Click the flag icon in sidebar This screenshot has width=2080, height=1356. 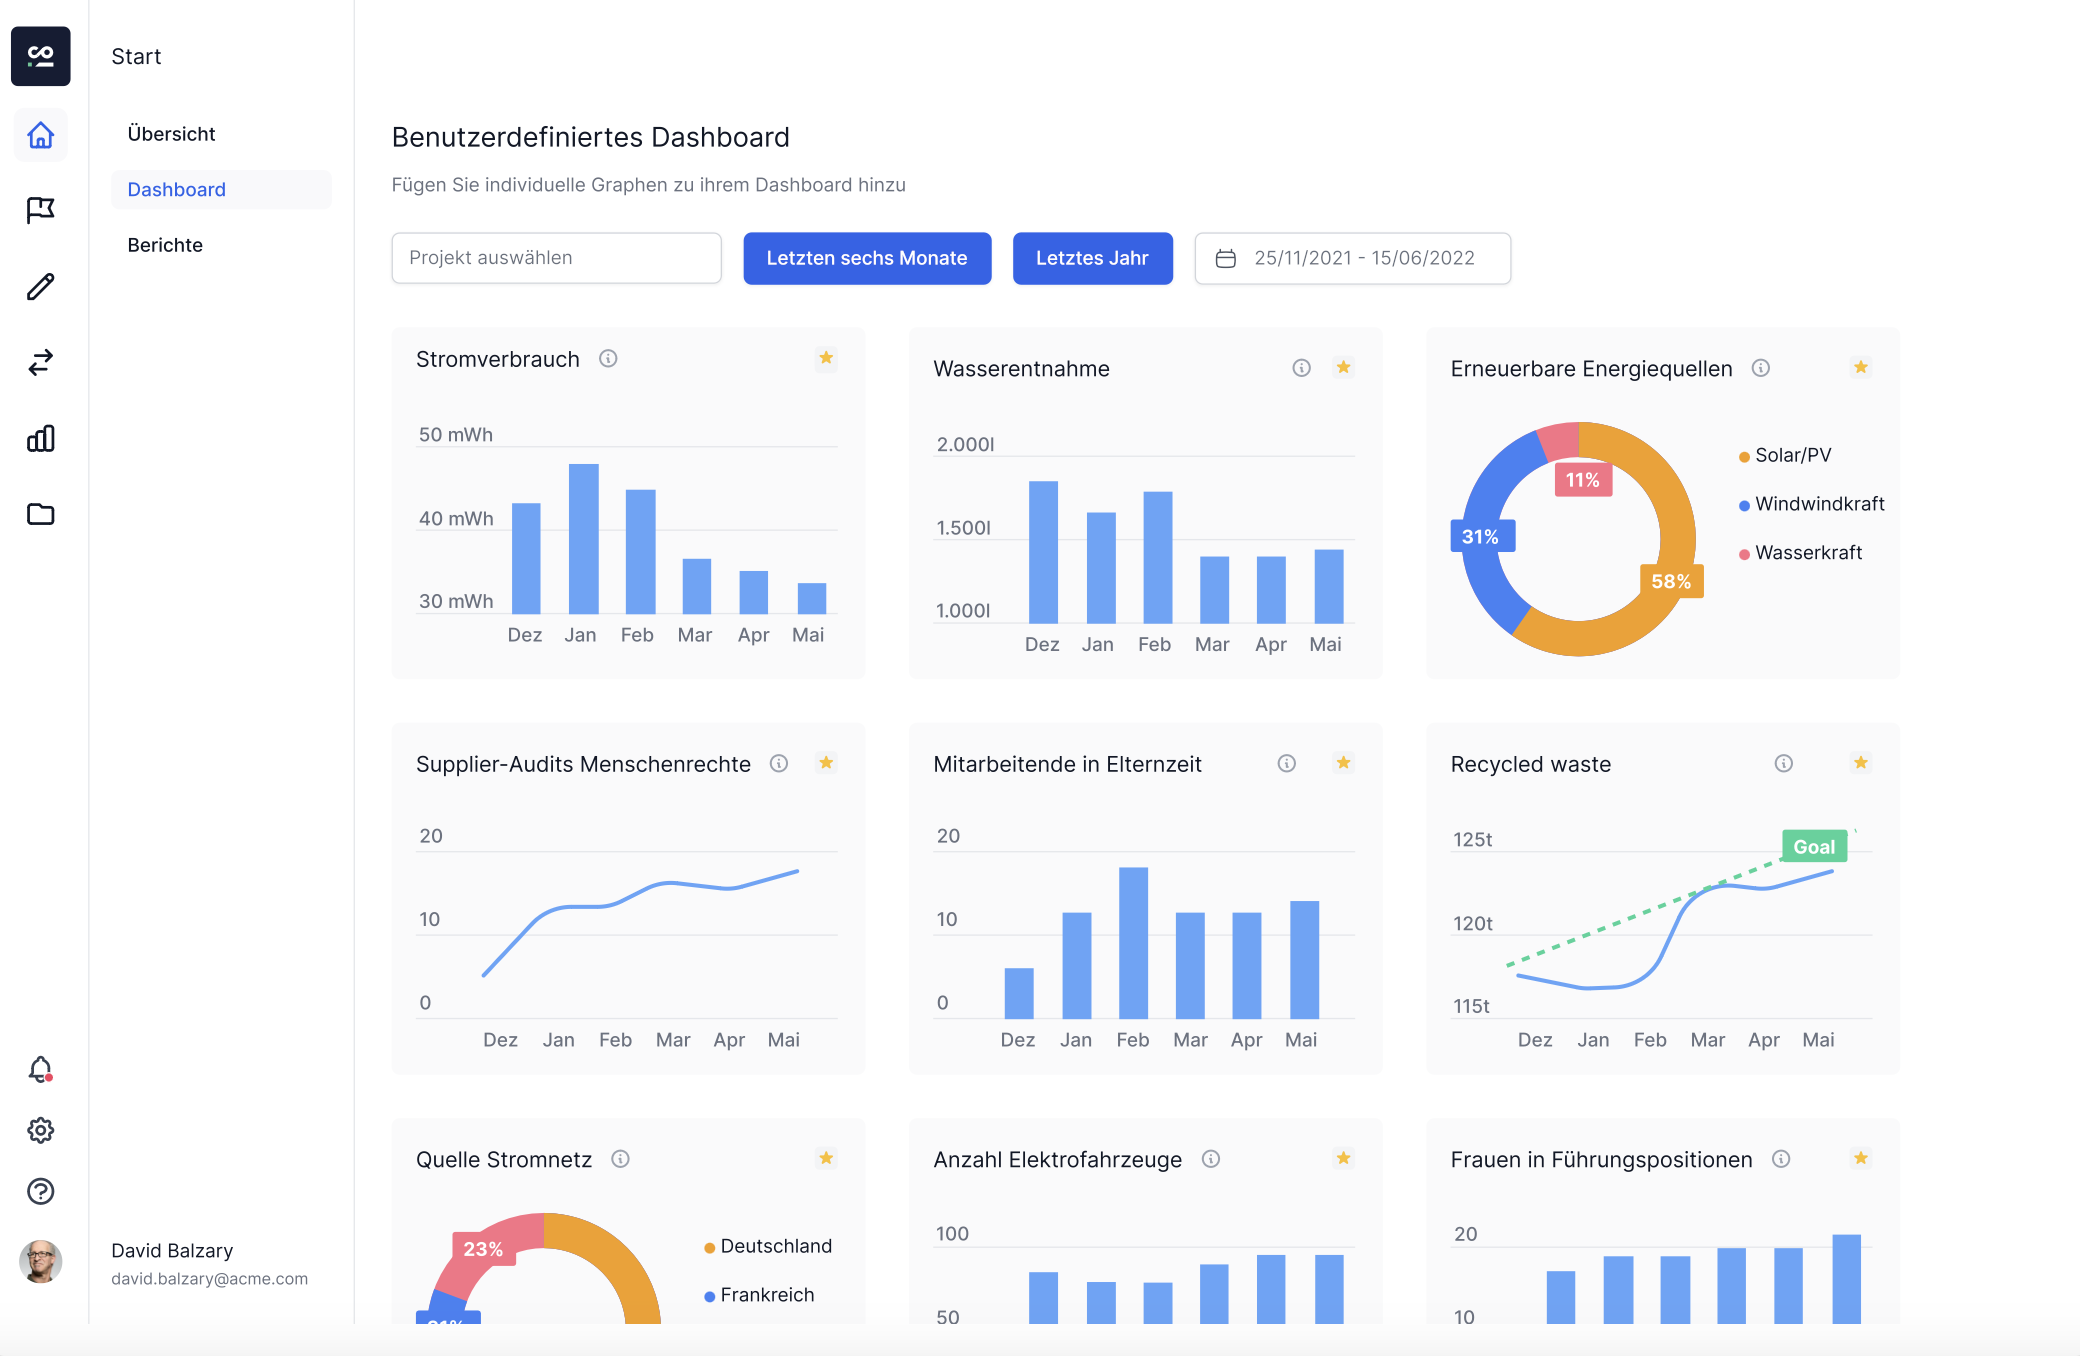40,210
